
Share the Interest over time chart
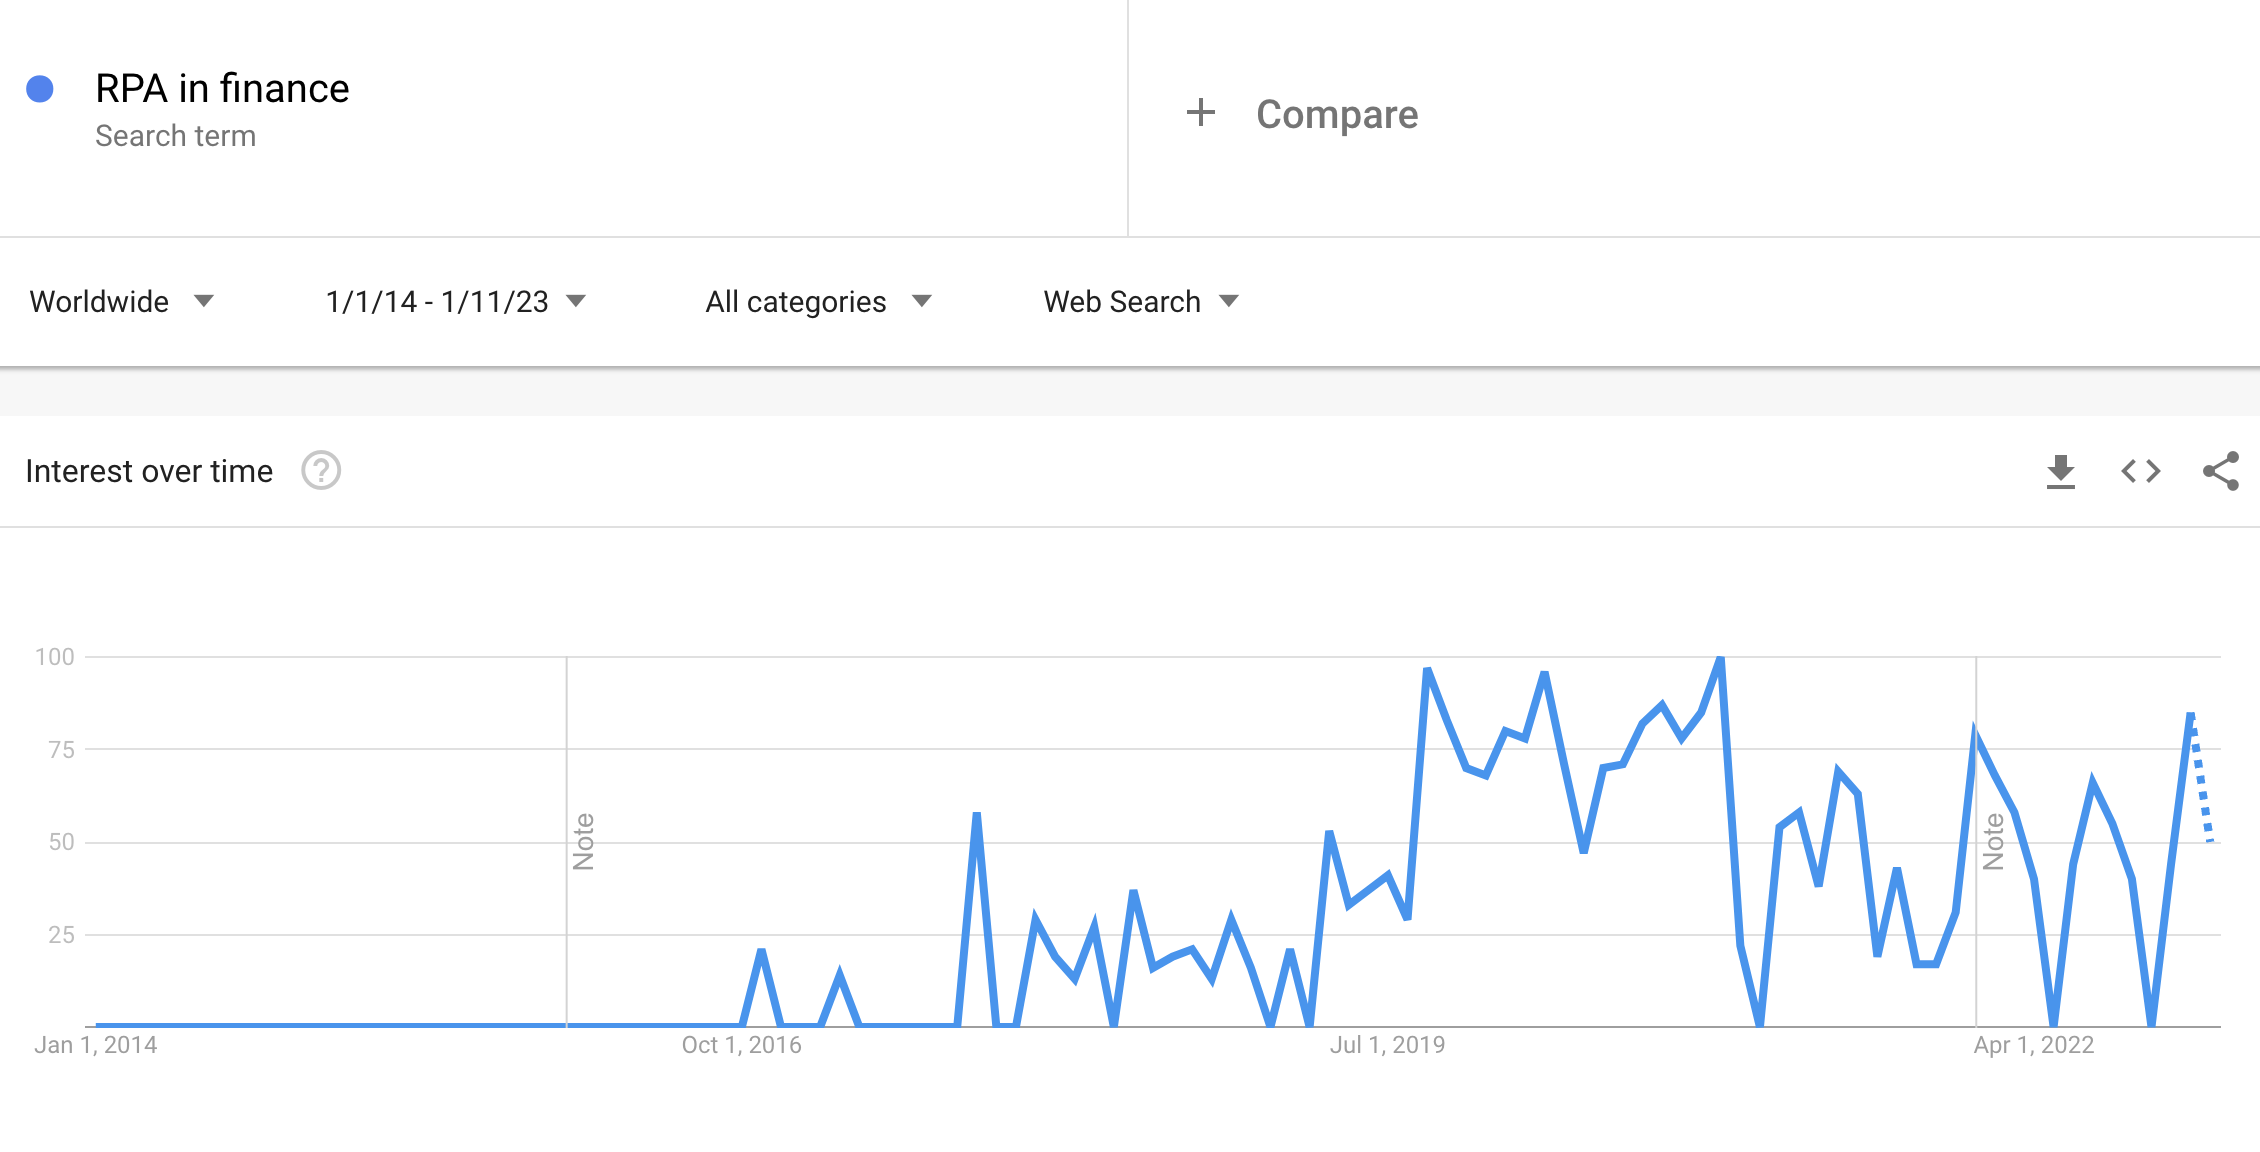(2220, 471)
